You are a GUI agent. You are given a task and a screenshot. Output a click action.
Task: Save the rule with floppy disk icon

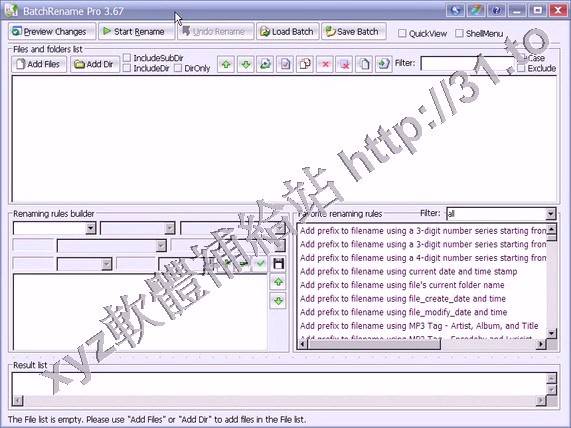coord(278,263)
